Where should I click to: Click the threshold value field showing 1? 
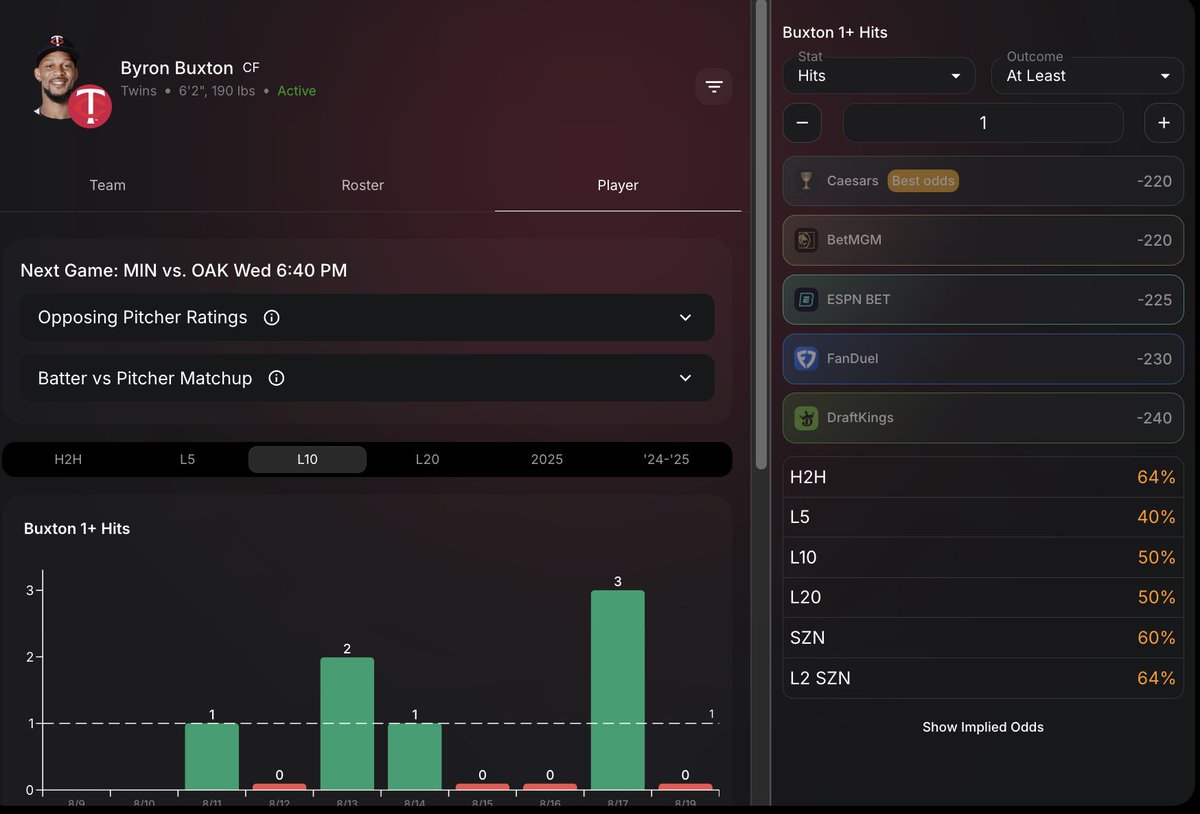click(x=983, y=123)
